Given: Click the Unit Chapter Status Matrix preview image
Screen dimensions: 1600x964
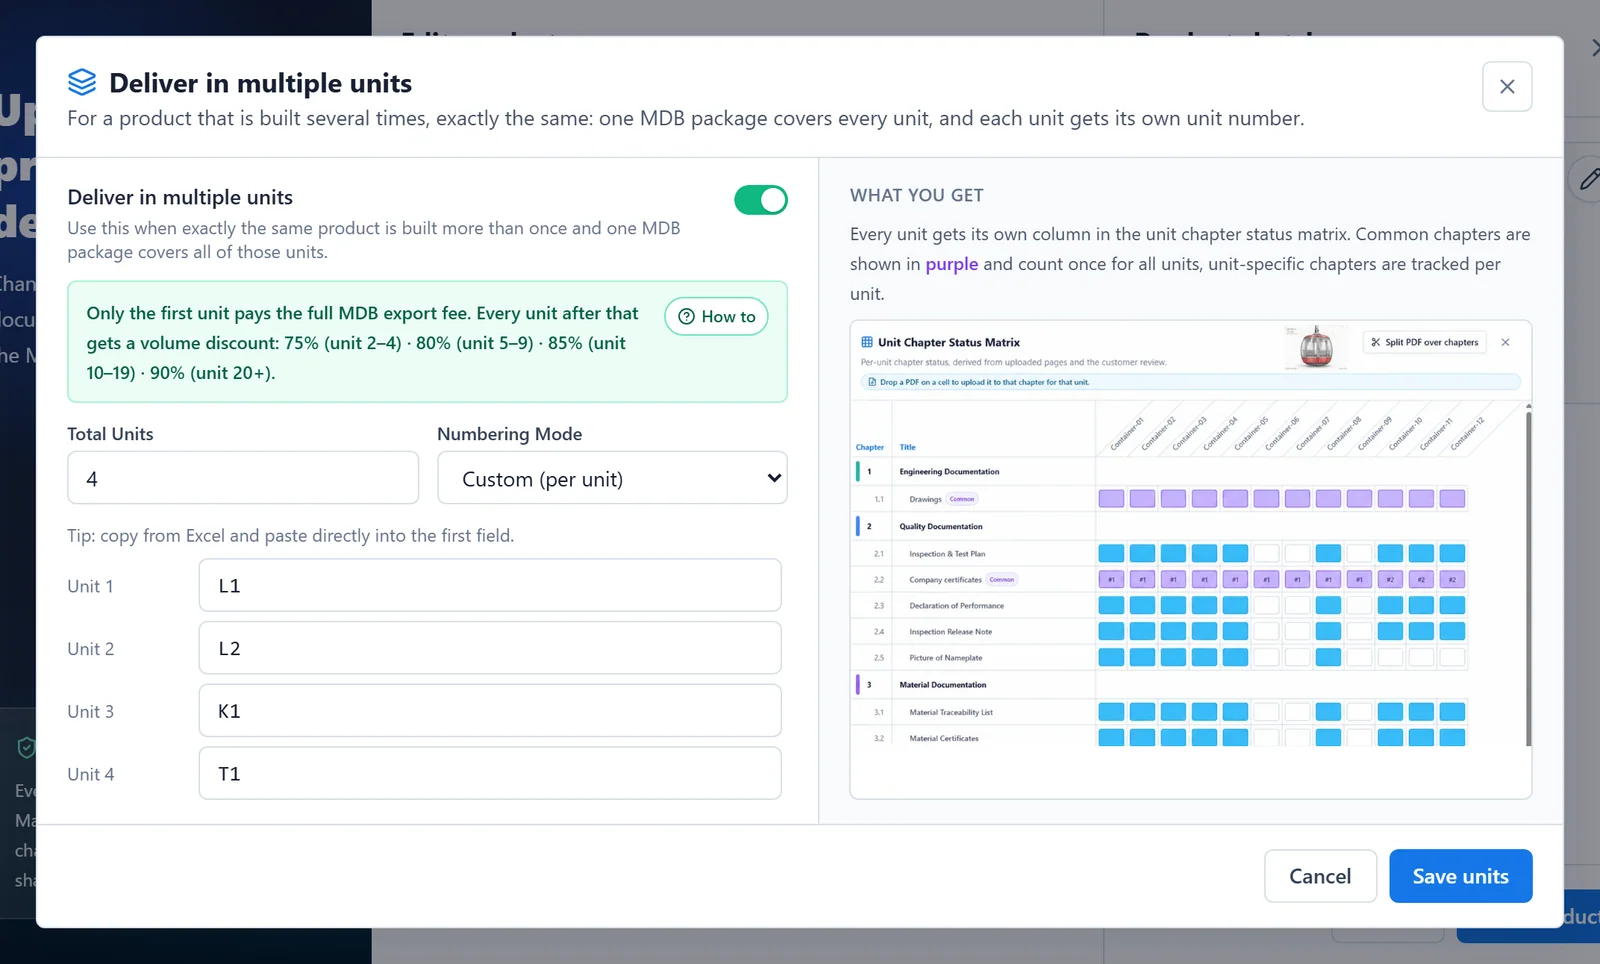Looking at the screenshot, I should pyautogui.click(x=1190, y=559).
